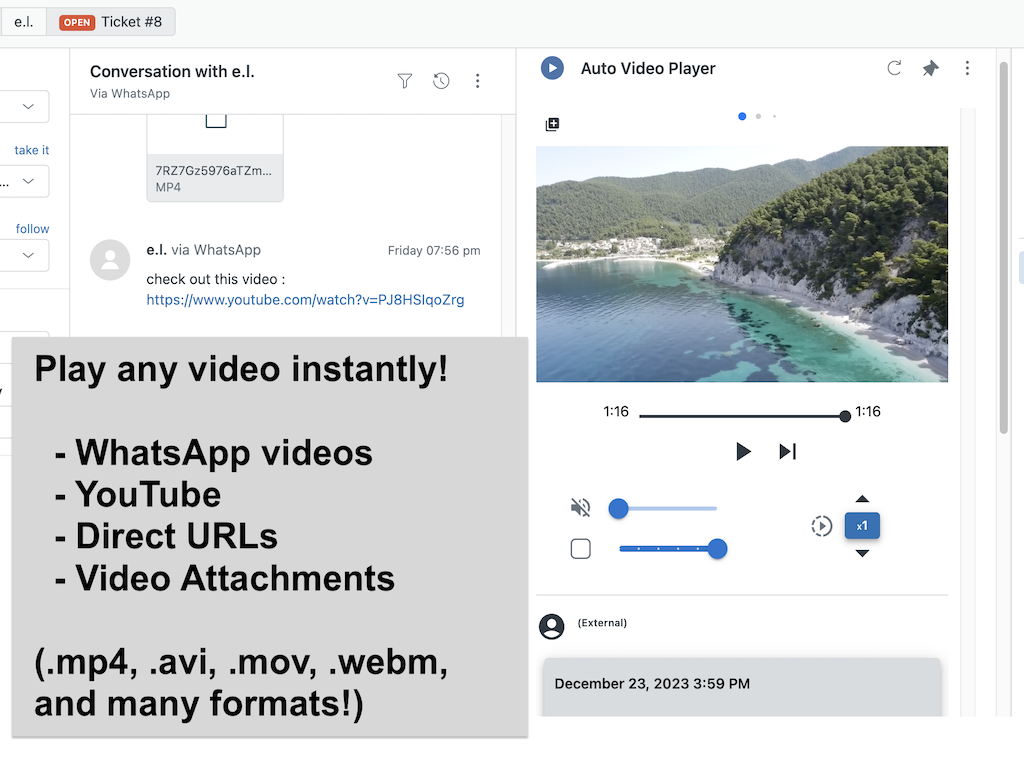Screen dimensions: 1024x768
Task: Expand the first sidebar dropdown chevron
Action: pos(28,106)
